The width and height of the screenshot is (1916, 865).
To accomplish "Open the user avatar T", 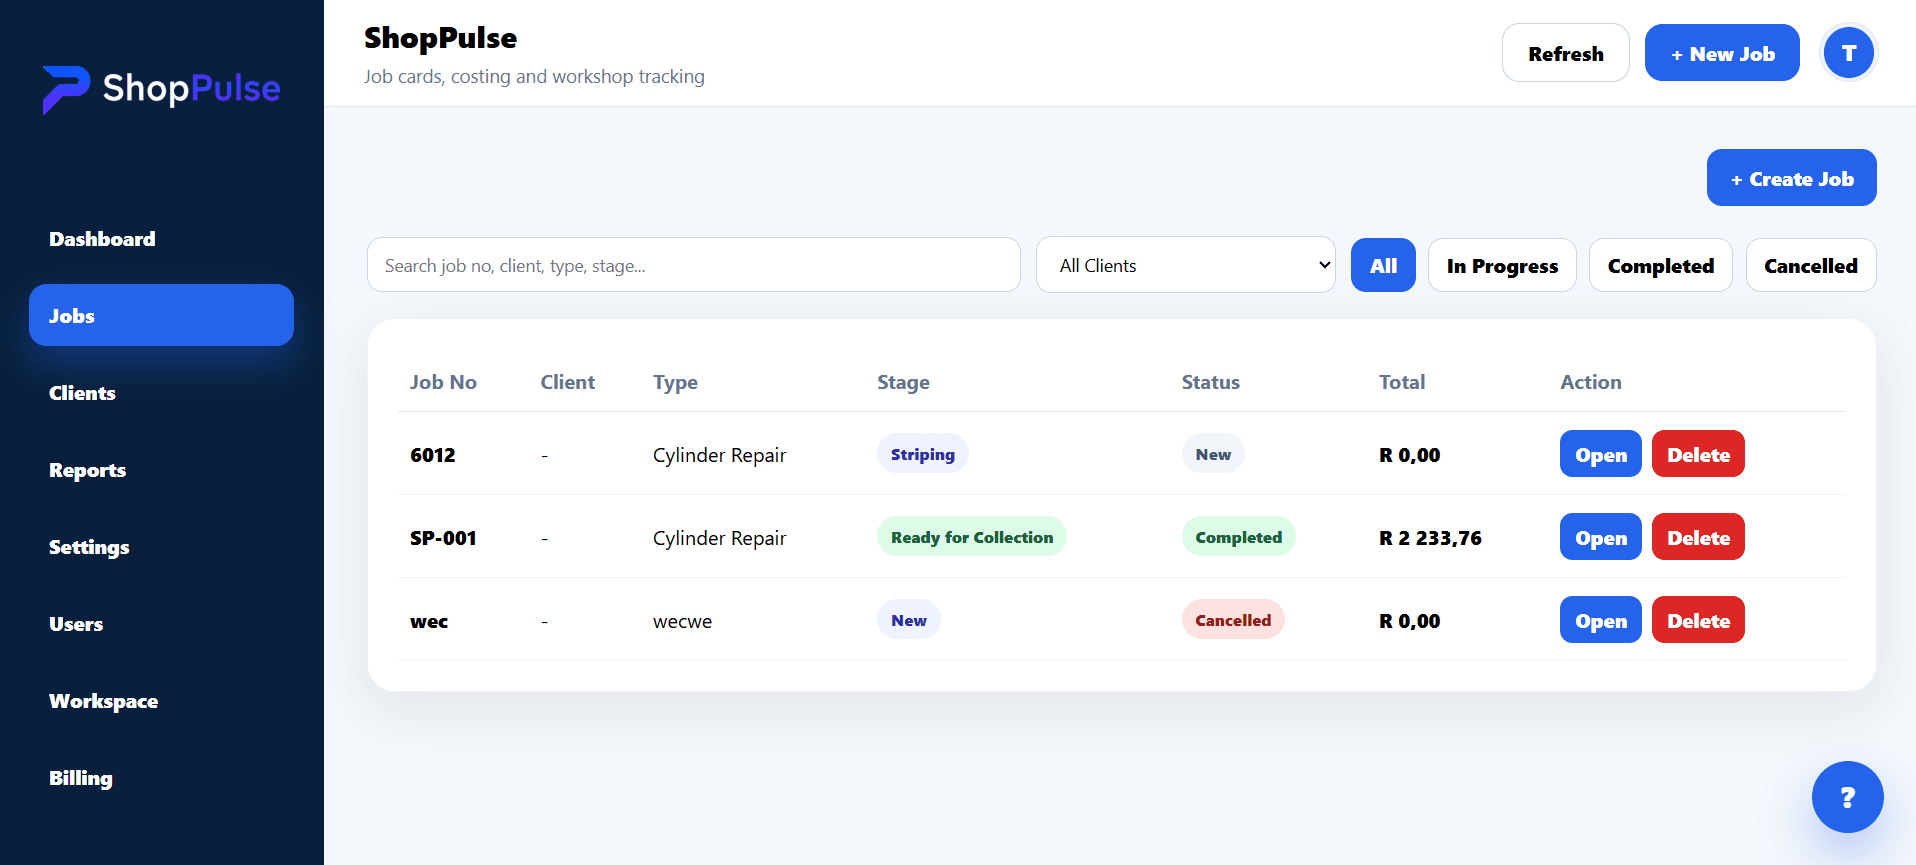I will pyautogui.click(x=1848, y=53).
